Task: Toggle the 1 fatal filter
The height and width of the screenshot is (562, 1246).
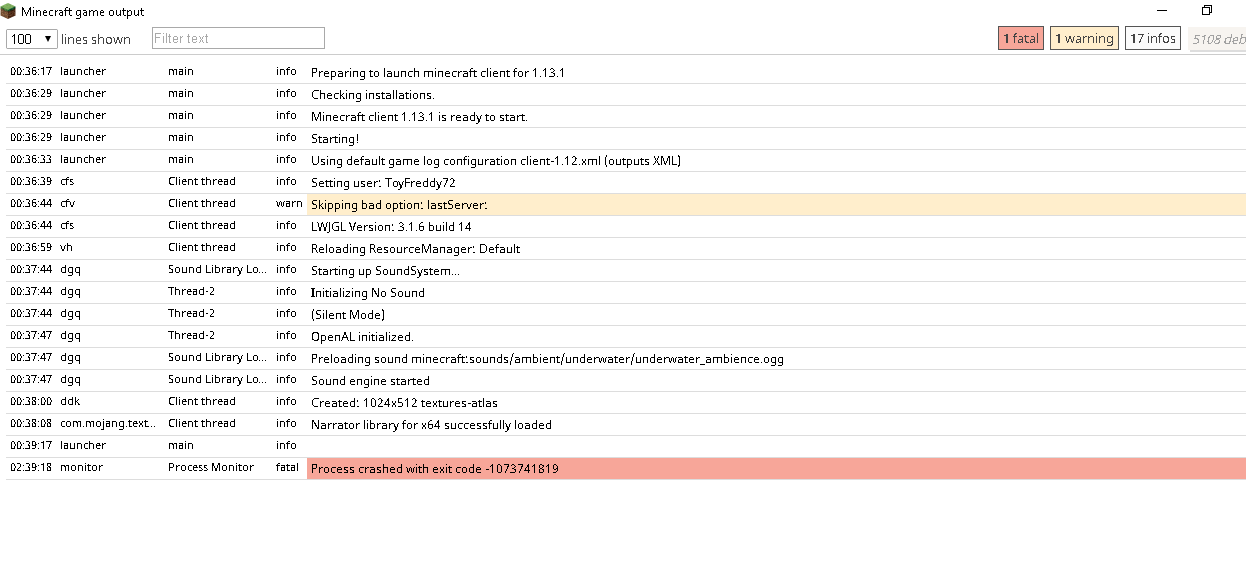Action: point(1021,39)
